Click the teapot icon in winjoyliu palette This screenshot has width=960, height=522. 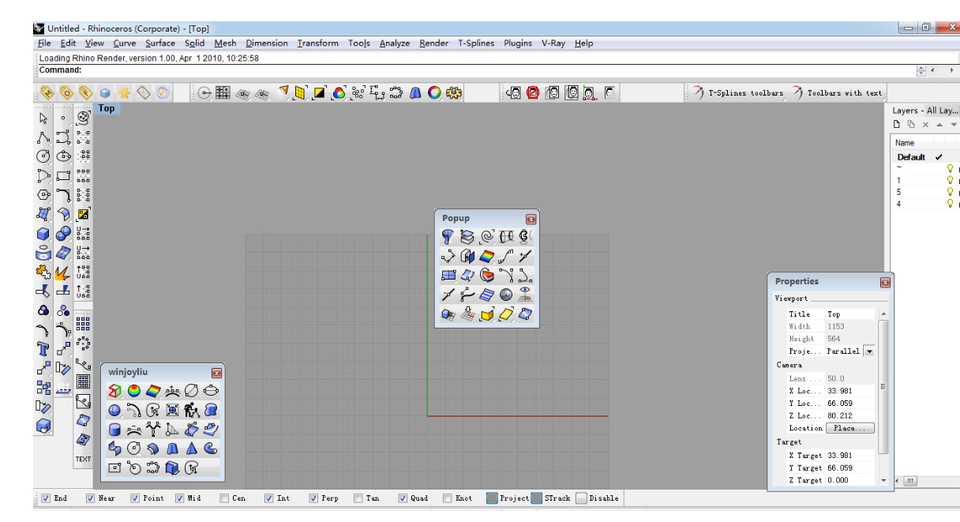pos(211,390)
